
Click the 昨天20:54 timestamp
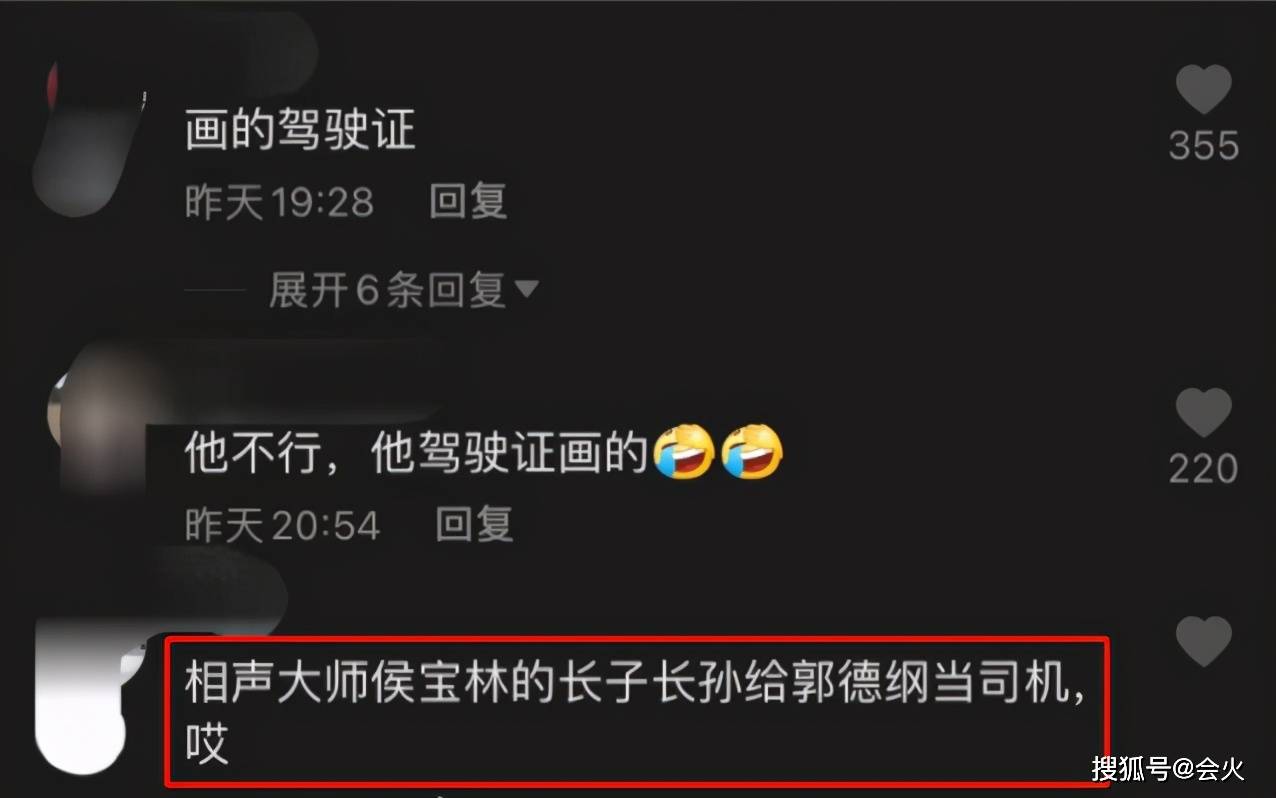click(283, 525)
